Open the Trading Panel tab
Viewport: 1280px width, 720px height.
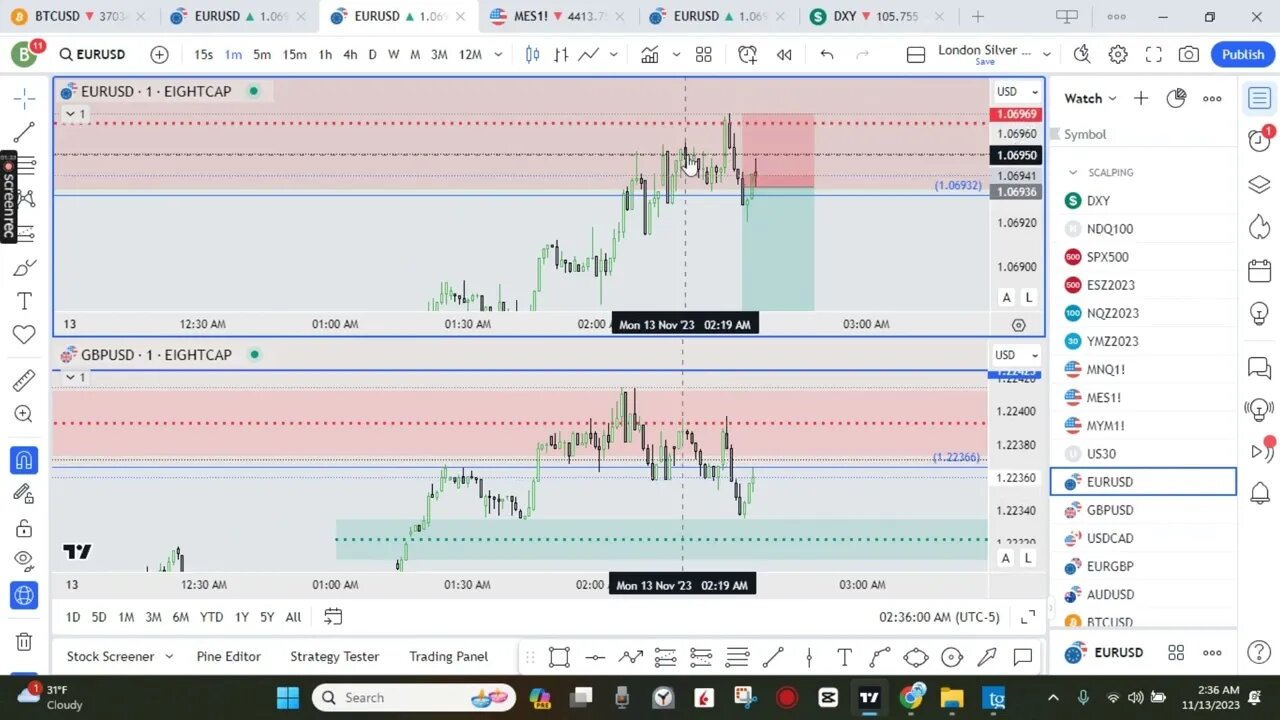click(448, 656)
